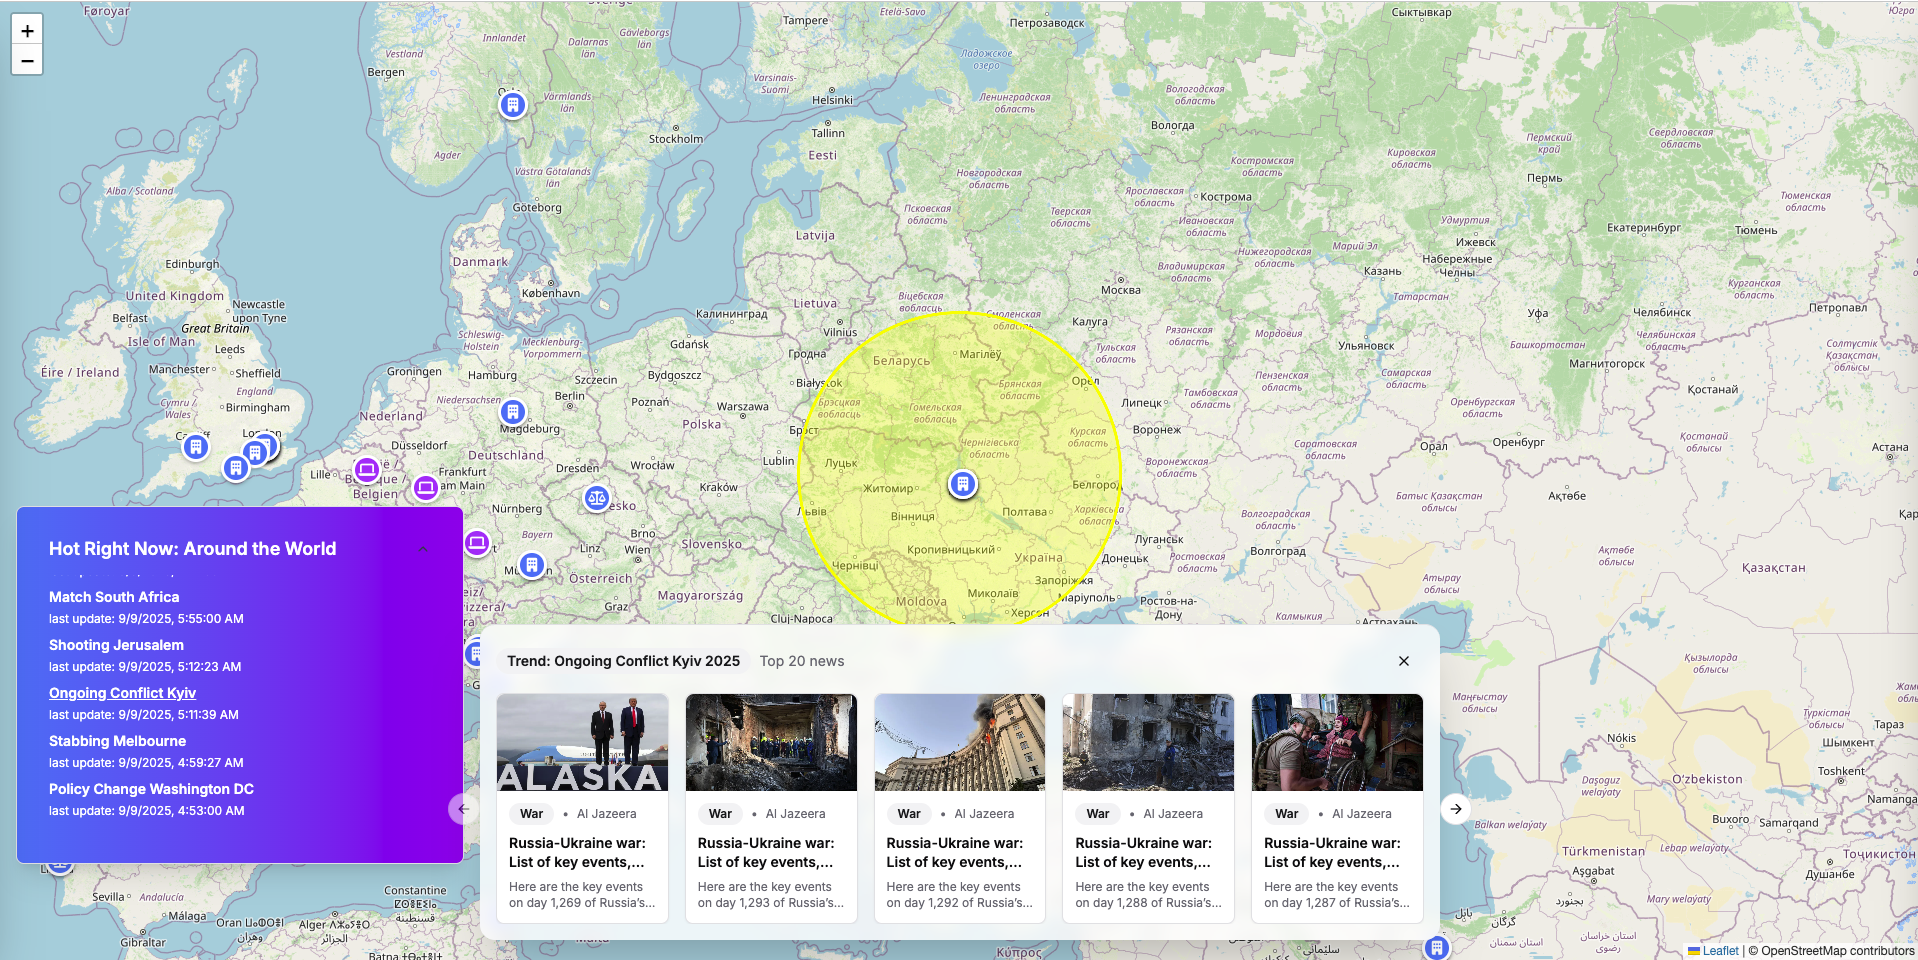Open the ALASKA Russia-Ukraine news card thumbnail
This screenshot has height=960, width=1918.
[581, 742]
